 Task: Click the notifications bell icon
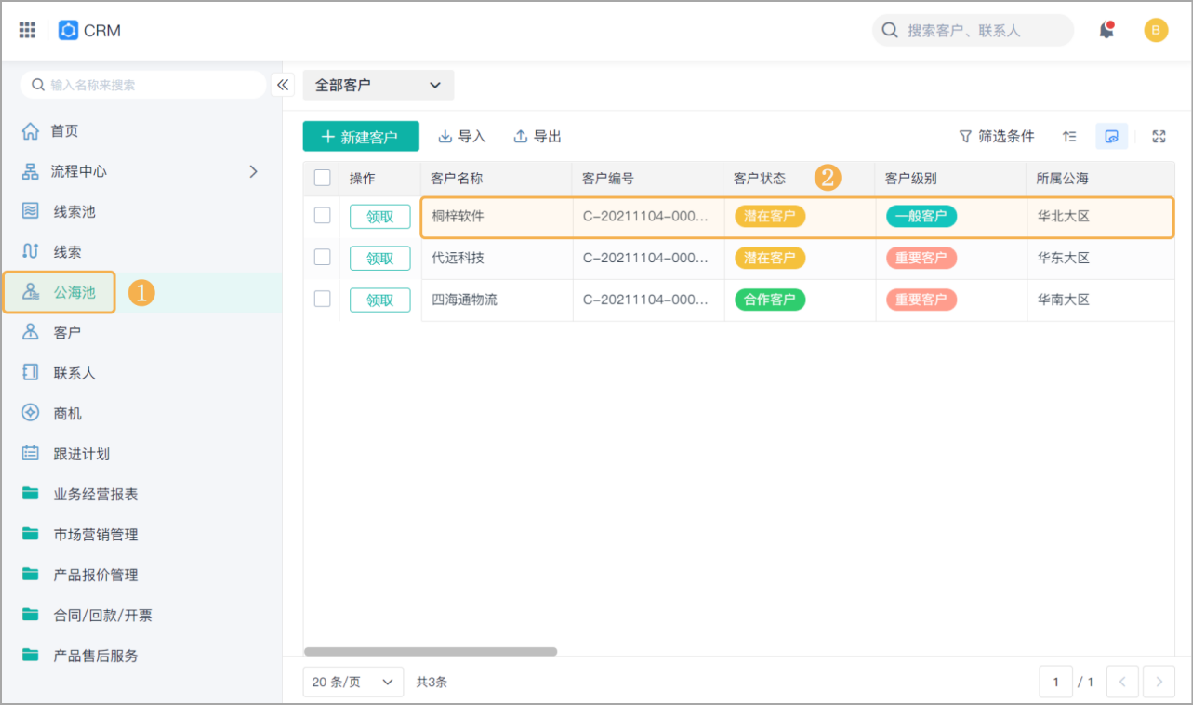coord(1106,30)
